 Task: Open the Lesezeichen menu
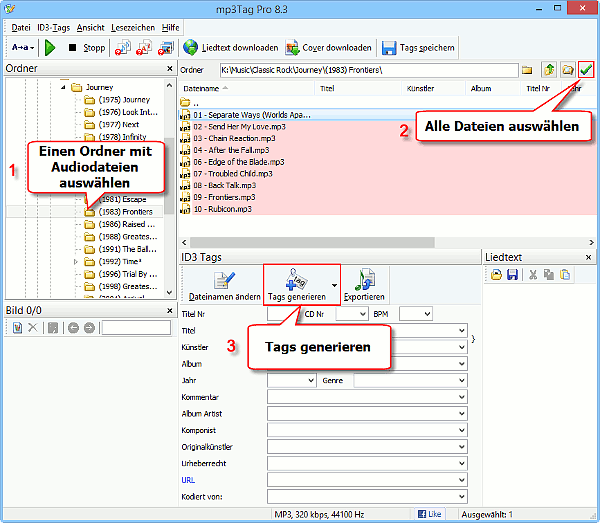click(133, 28)
